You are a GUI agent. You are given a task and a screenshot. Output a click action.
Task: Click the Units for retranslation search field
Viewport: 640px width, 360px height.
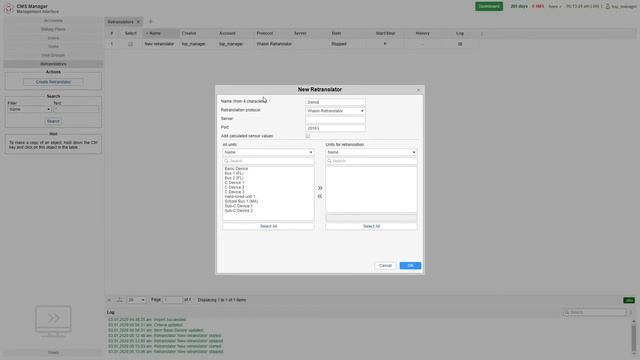pyautogui.click(x=371, y=161)
